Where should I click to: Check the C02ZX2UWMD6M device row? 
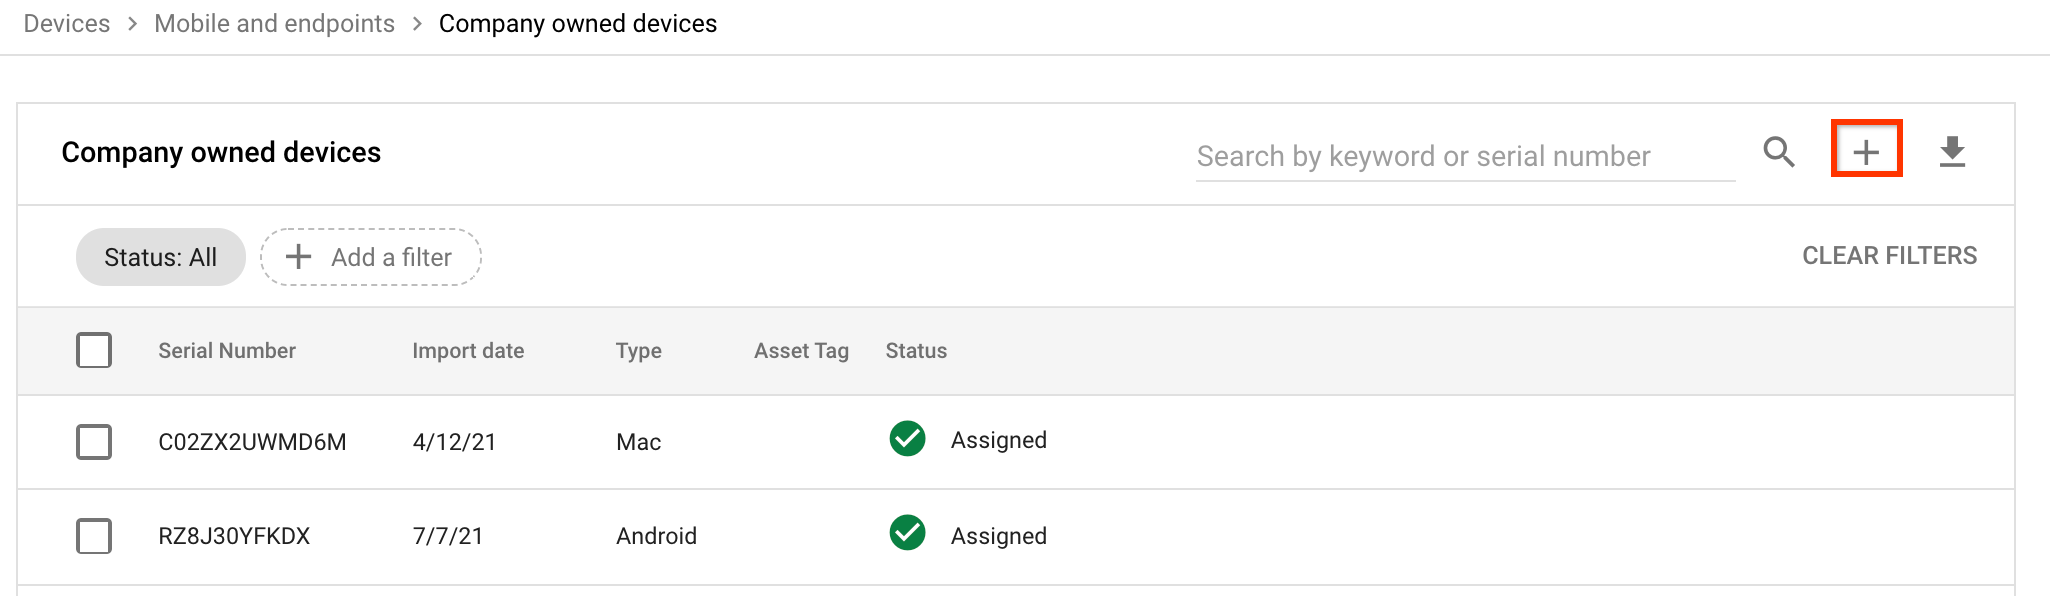pyautogui.click(x=94, y=441)
